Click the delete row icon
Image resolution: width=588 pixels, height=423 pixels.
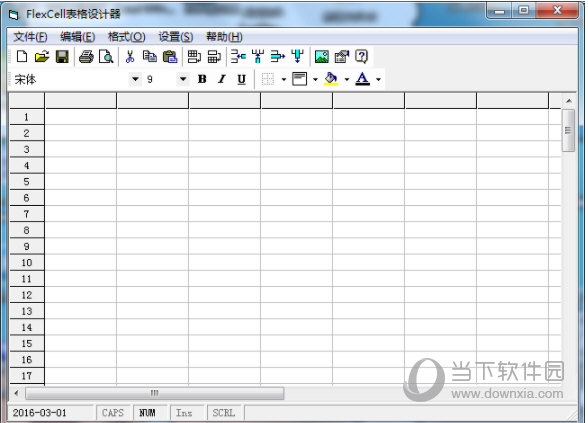coord(278,57)
